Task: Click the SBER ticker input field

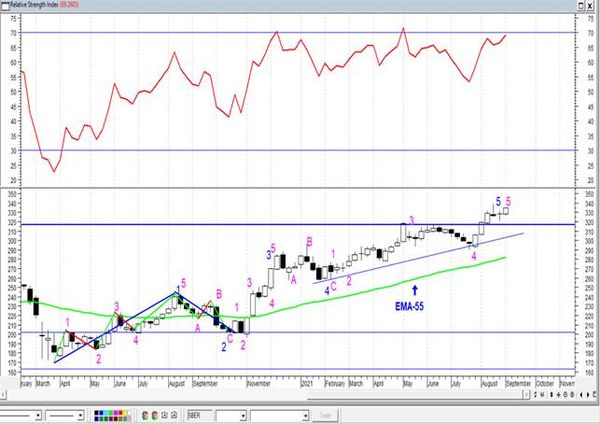Action: 199,415
